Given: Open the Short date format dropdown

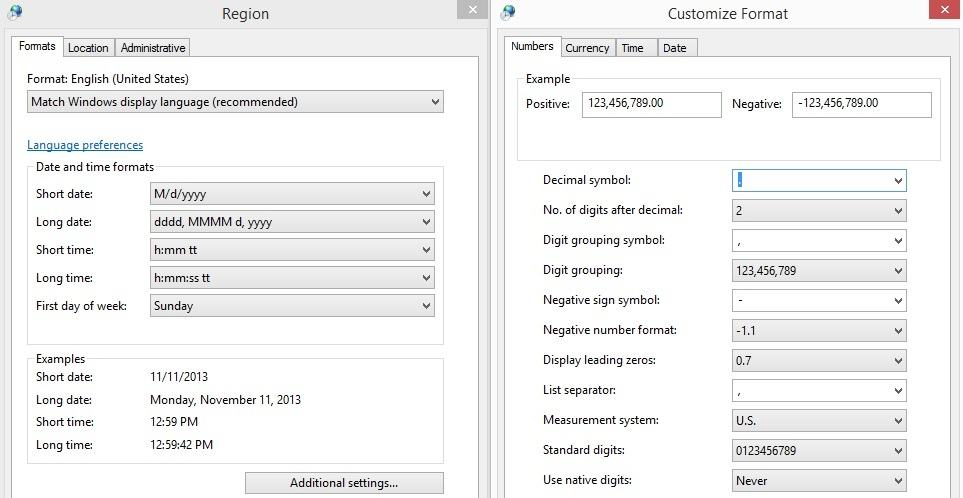Looking at the screenshot, I should tap(292, 194).
